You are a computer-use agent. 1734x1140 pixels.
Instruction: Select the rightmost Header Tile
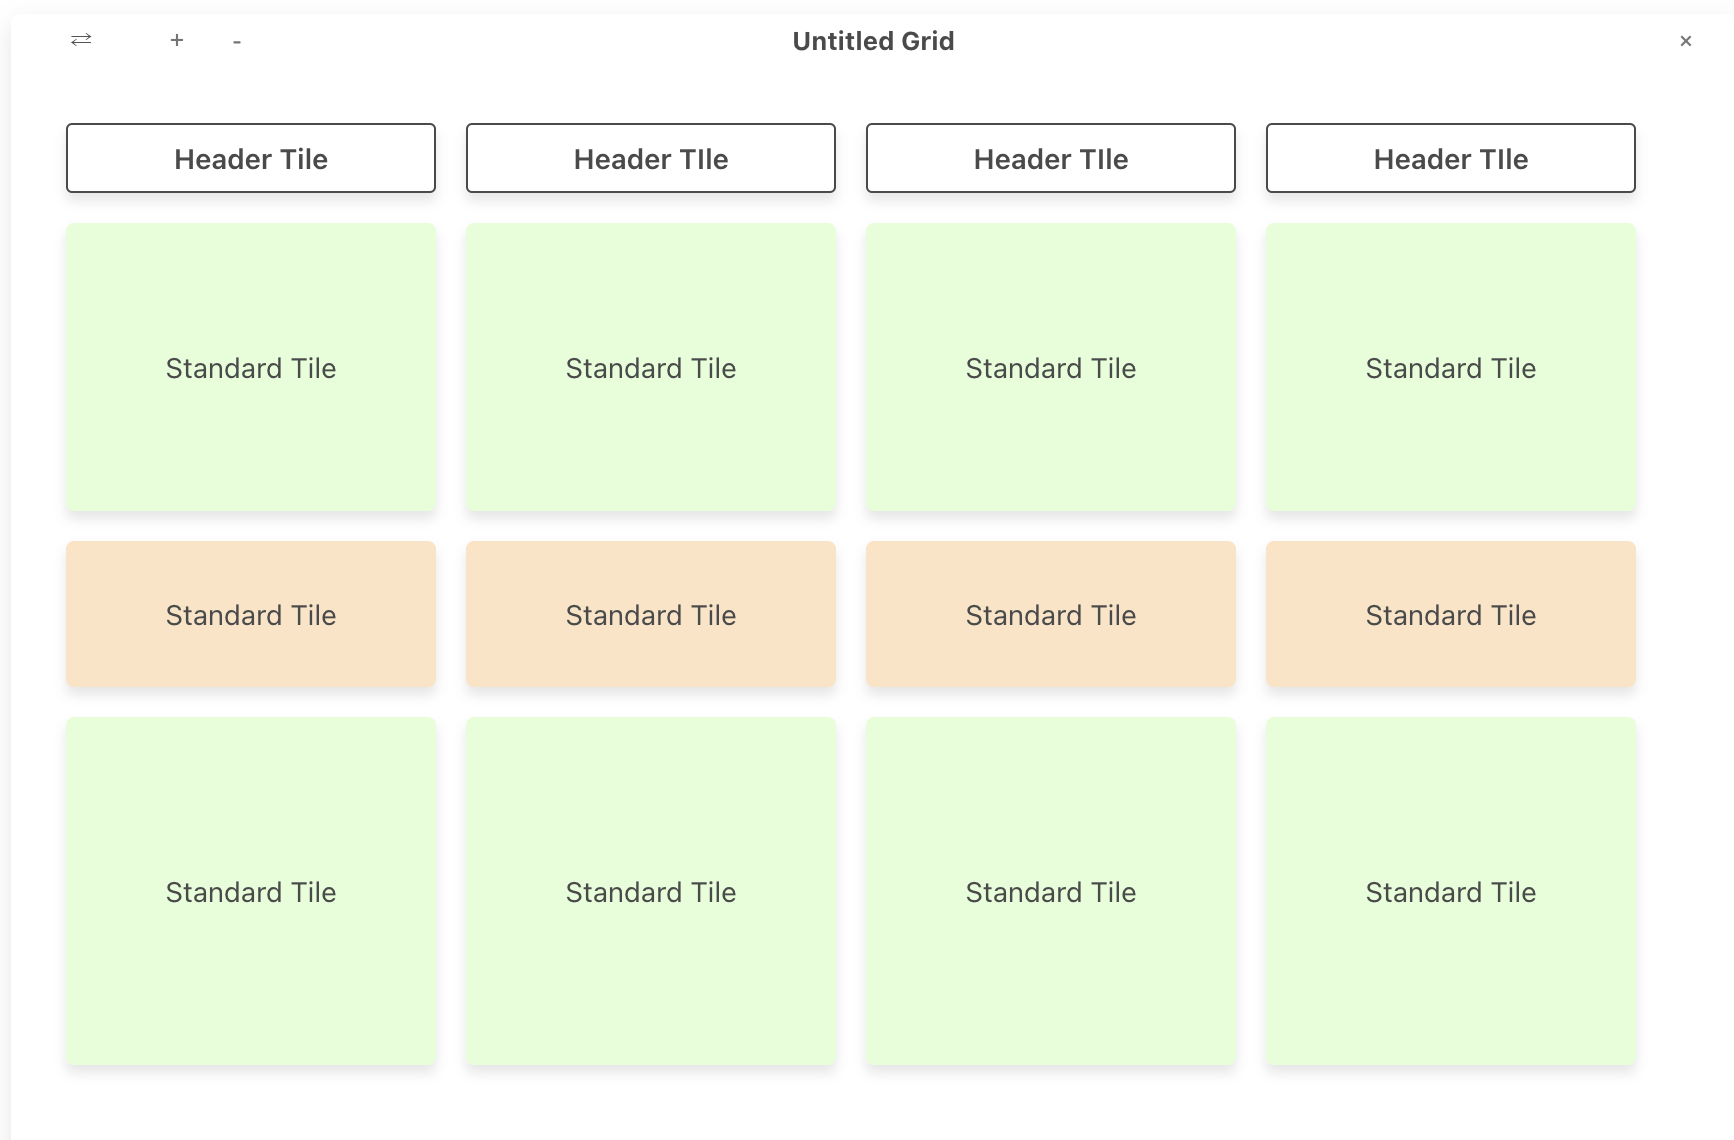[1450, 158]
